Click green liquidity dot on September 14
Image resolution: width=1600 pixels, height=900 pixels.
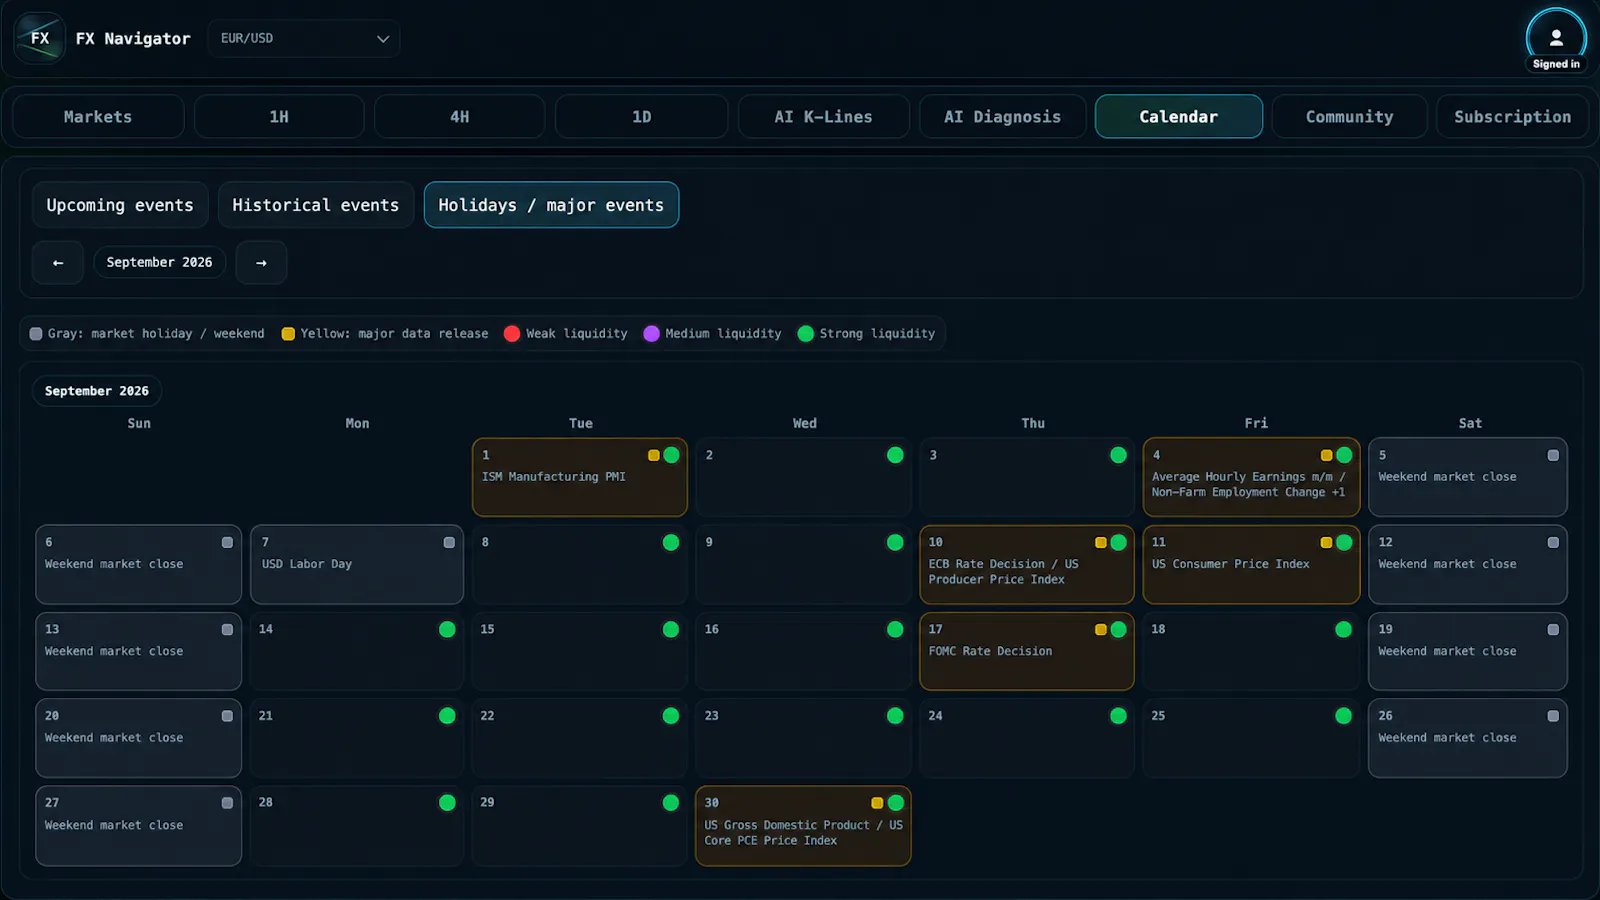tap(447, 629)
